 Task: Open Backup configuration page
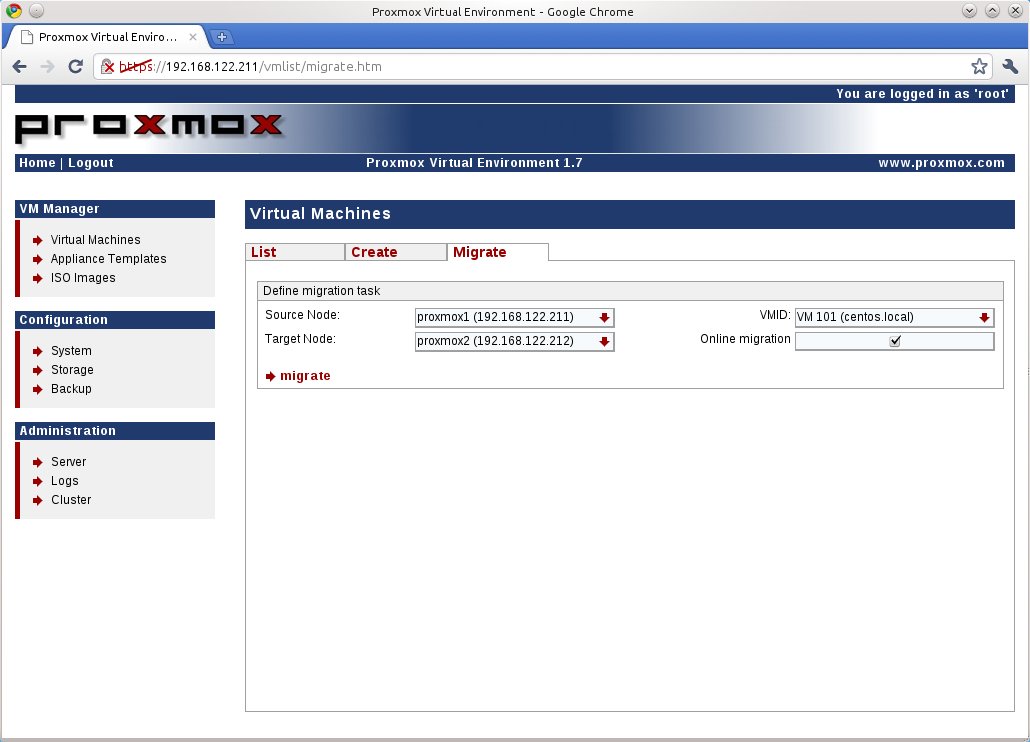pos(71,389)
